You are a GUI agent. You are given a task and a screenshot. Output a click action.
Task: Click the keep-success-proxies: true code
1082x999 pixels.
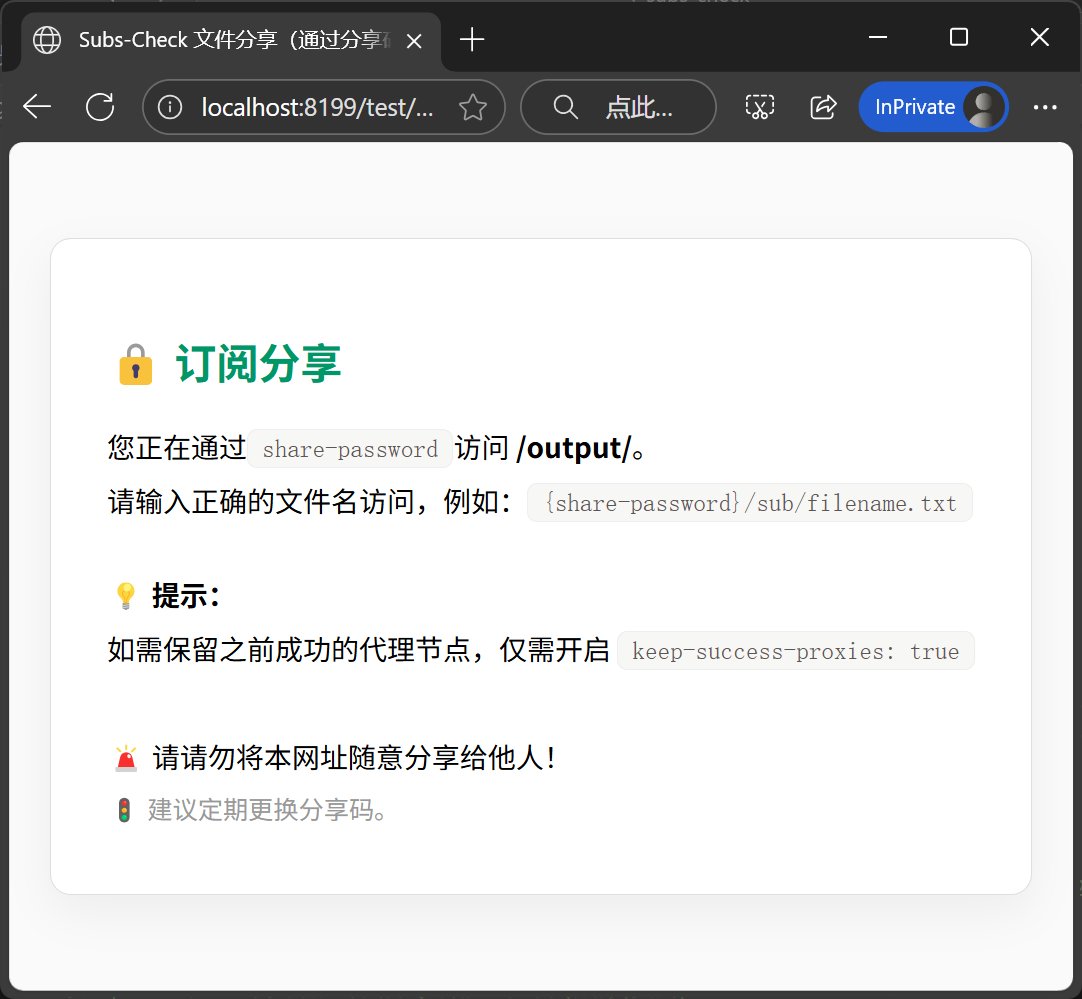[x=796, y=651]
